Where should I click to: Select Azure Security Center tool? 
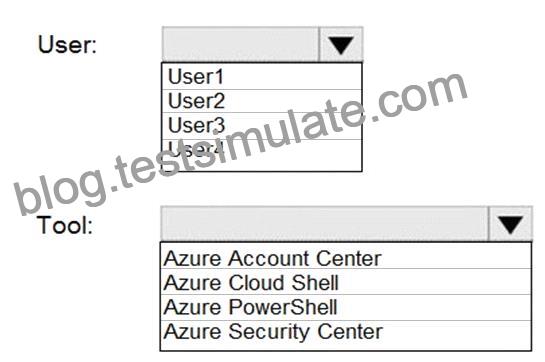[345, 332]
